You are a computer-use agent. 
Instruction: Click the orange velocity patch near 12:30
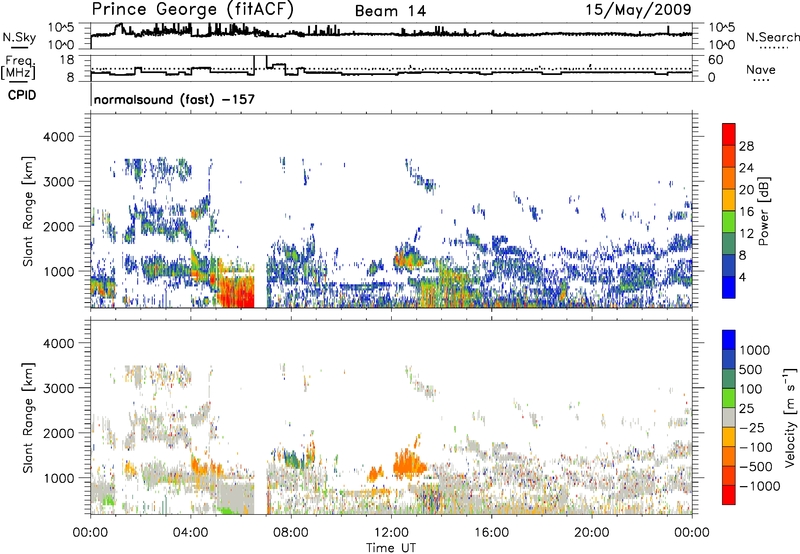(409, 464)
